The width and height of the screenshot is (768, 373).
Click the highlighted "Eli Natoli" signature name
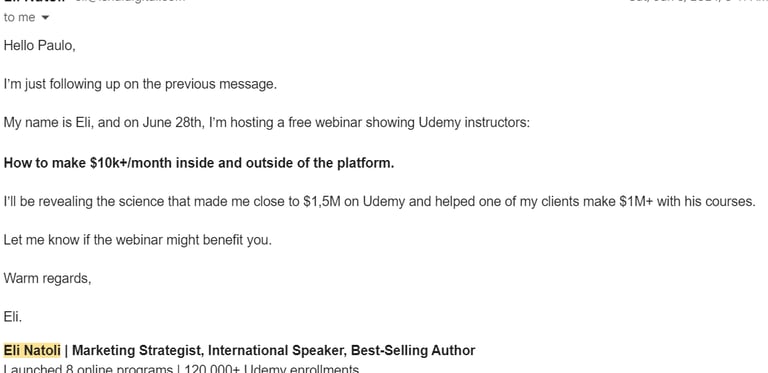point(32,350)
